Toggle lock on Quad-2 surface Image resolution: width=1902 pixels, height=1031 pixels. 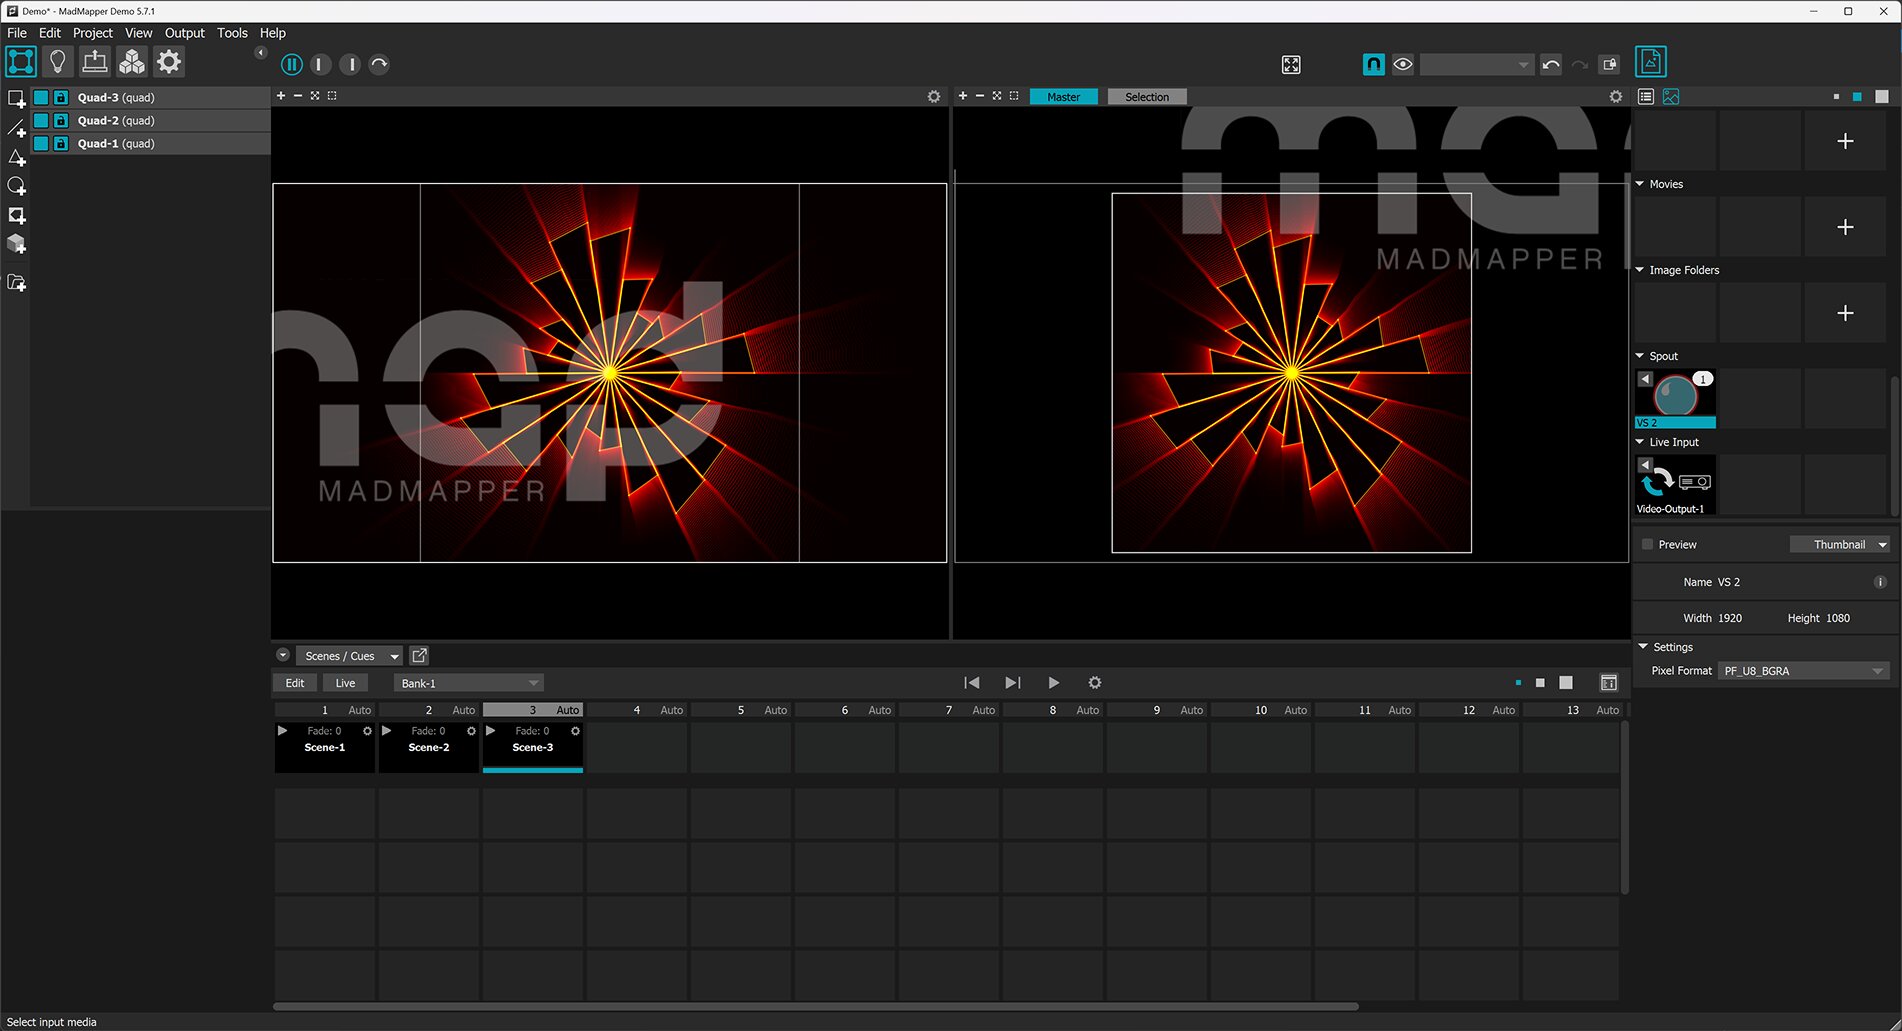click(x=61, y=120)
